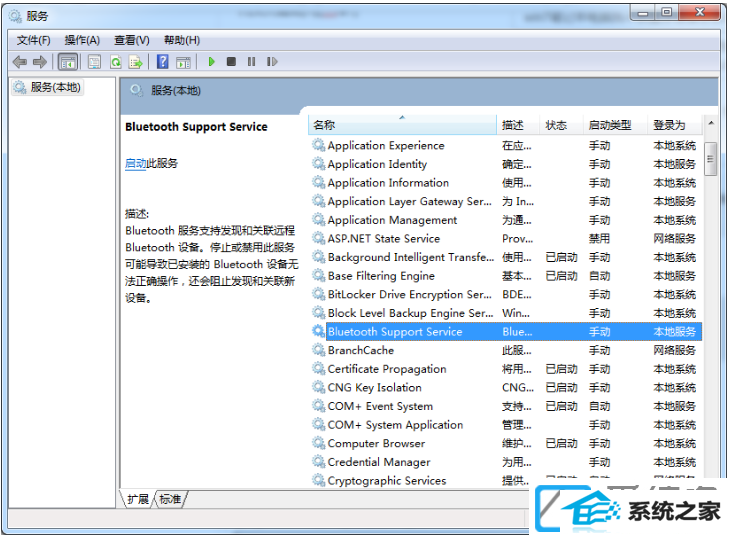Select Application Layer Gateway Service row
The width and height of the screenshot is (729, 538).
click(506, 201)
